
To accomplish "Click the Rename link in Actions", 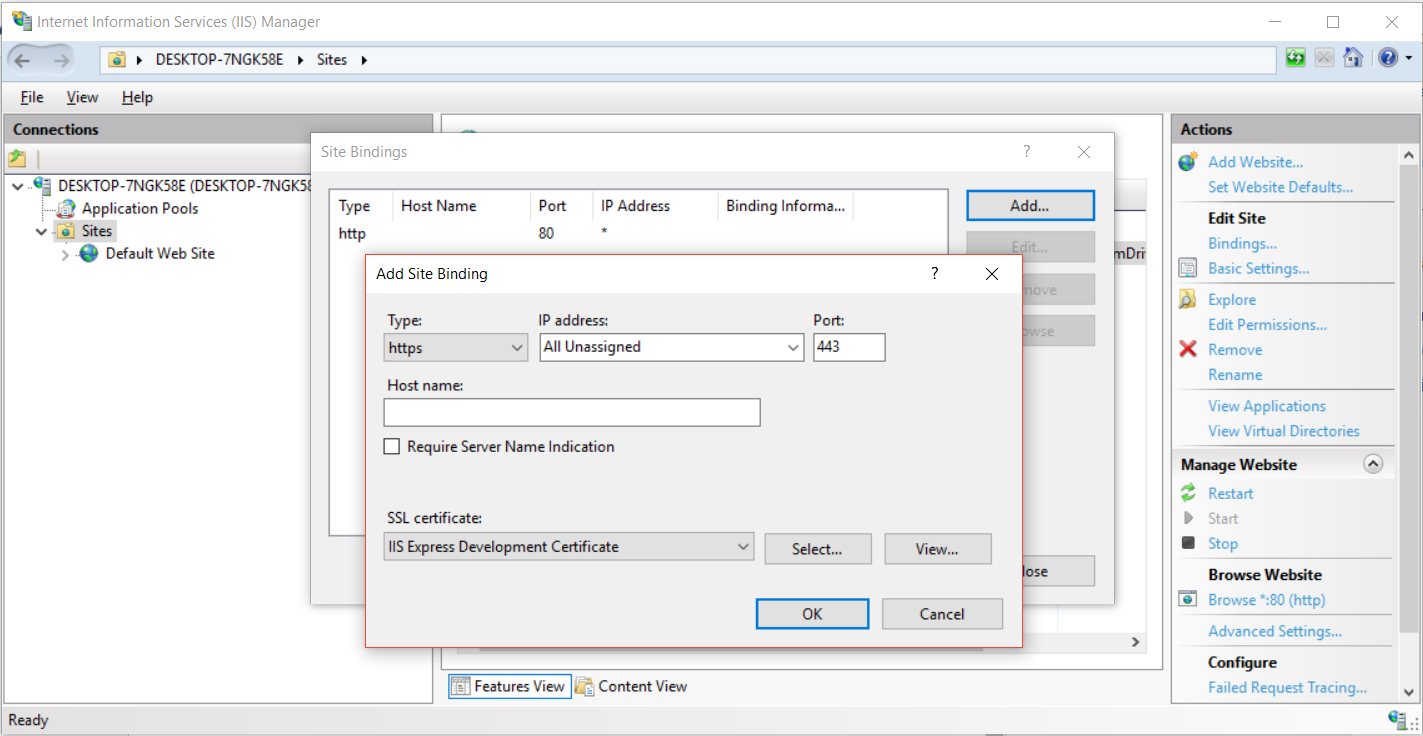I will point(1235,374).
